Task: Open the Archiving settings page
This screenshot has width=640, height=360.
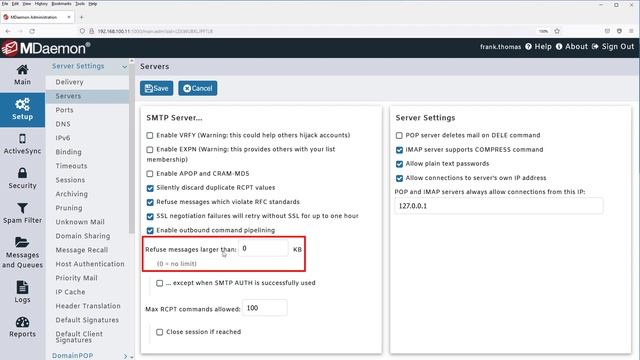Action: click(71, 194)
